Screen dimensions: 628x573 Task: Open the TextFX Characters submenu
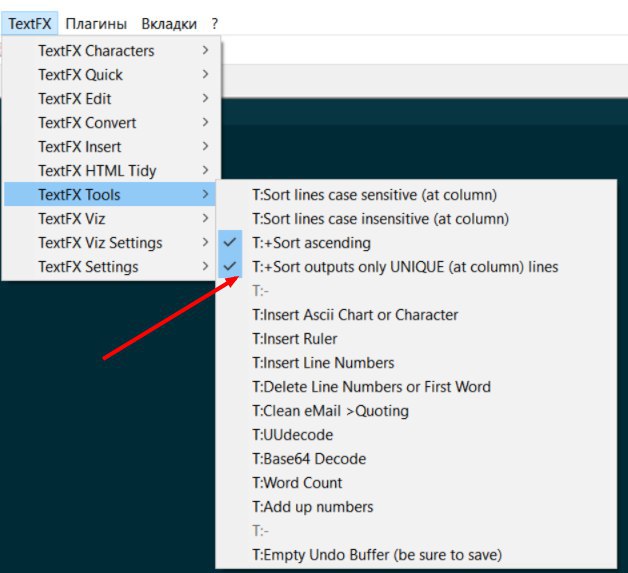point(110,50)
